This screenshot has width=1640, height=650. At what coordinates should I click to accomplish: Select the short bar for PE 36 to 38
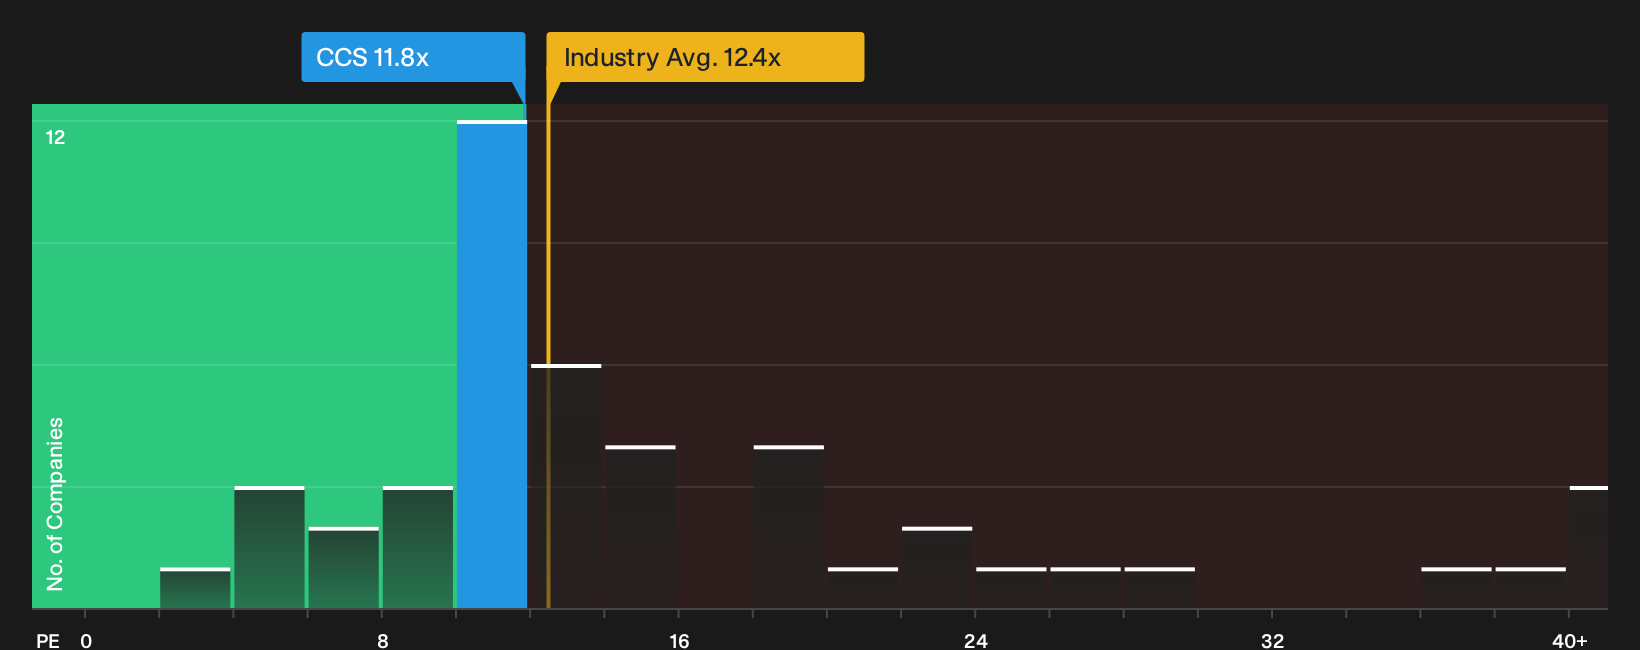1456,588
